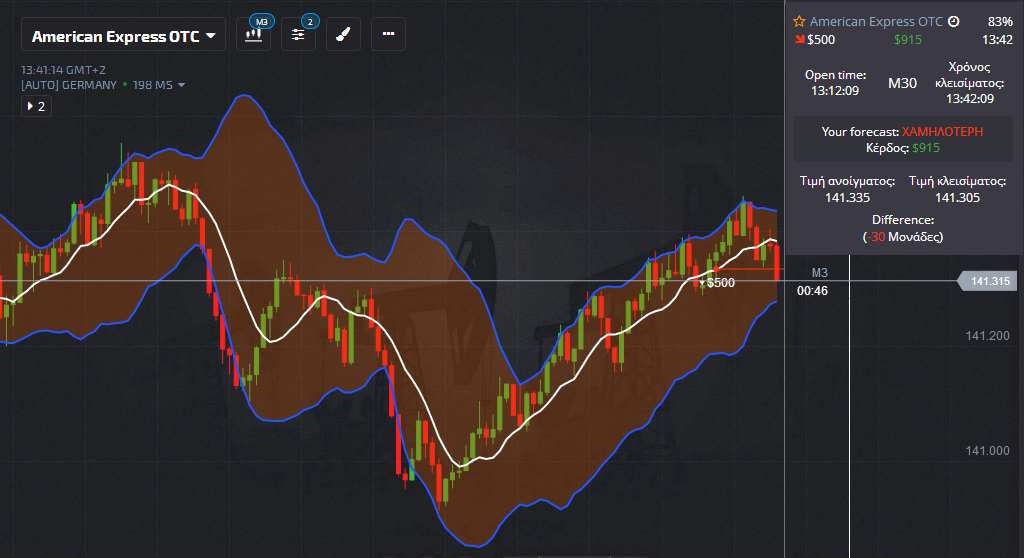
Task: Open chart type and M3 timeframe settings
Action: coord(253,34)
